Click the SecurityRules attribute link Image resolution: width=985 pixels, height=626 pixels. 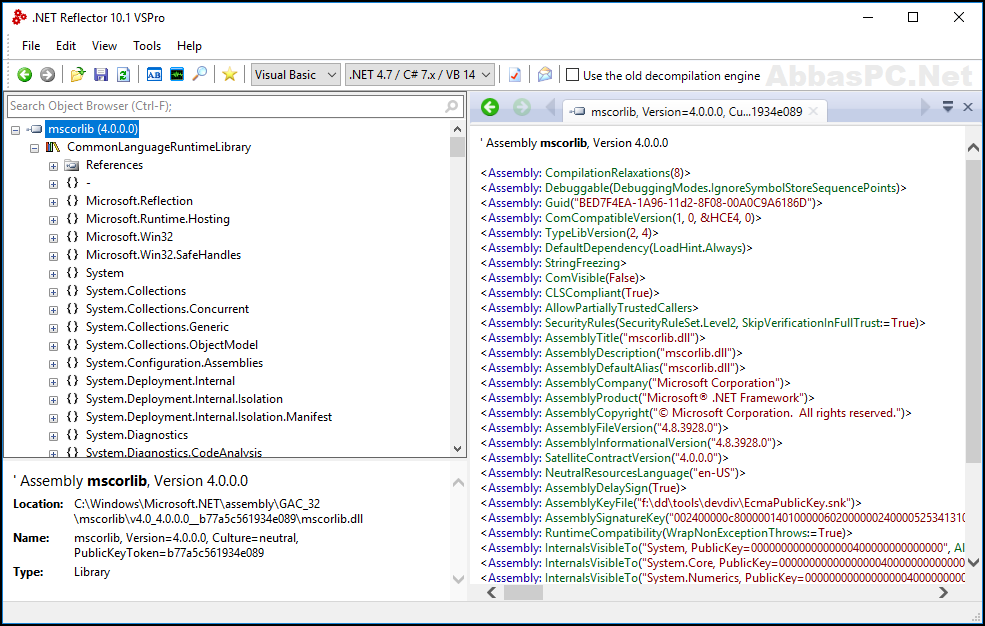point(579,323)
